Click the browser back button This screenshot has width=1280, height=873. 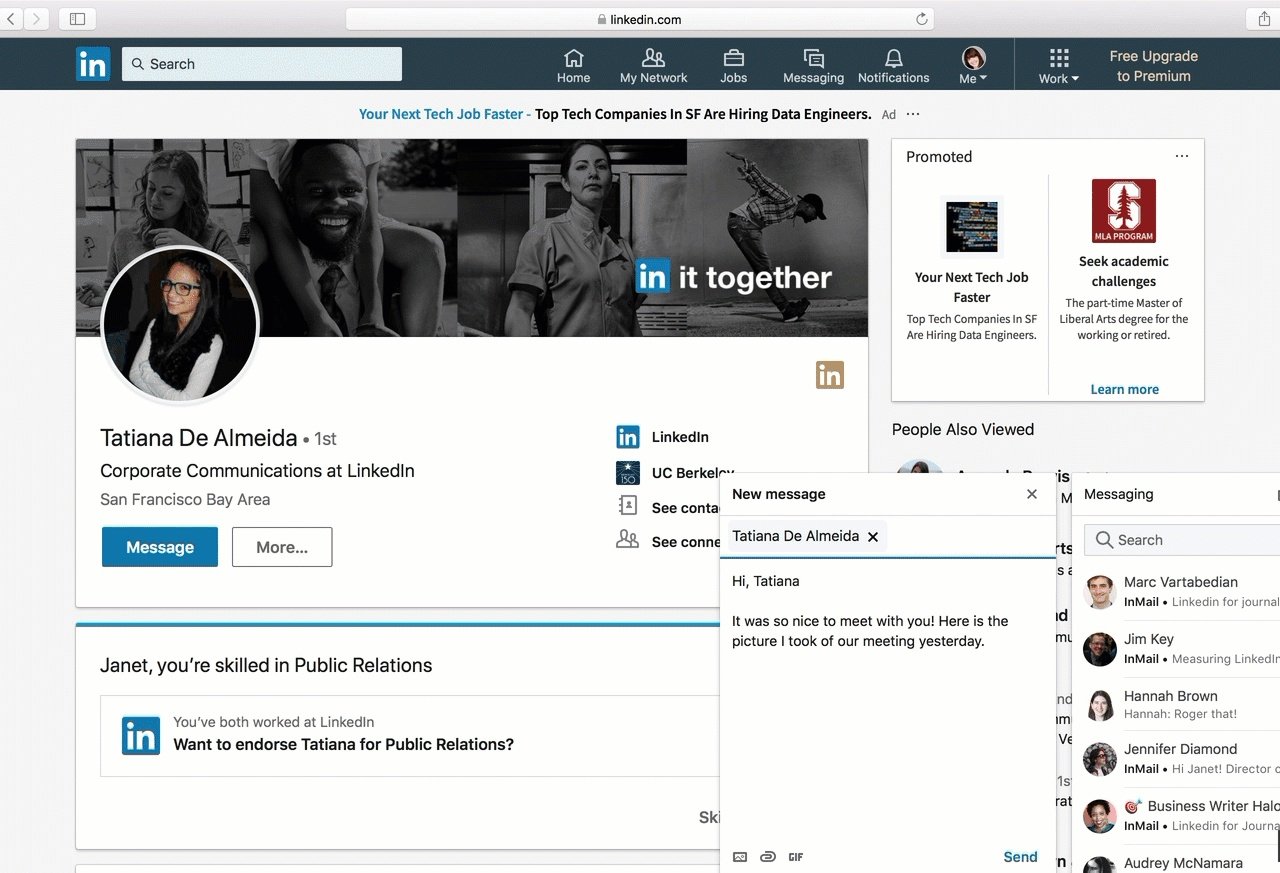pyautogui.click(x=11, y=19)
